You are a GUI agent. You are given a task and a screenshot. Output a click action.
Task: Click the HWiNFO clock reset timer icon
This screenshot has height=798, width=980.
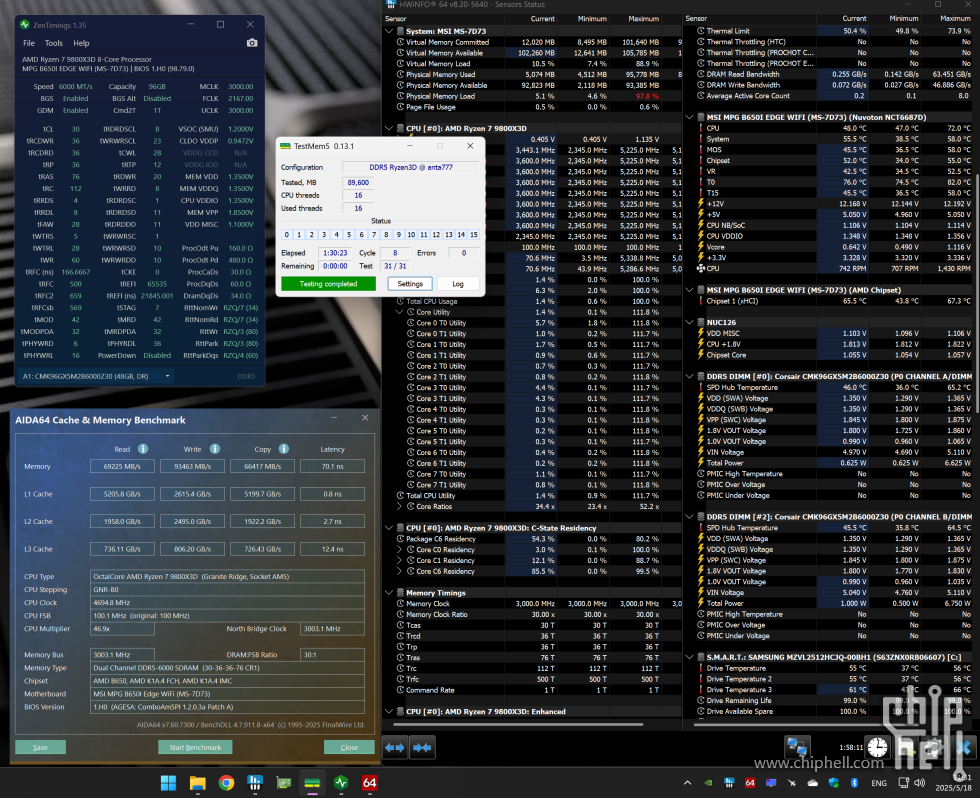878,747
